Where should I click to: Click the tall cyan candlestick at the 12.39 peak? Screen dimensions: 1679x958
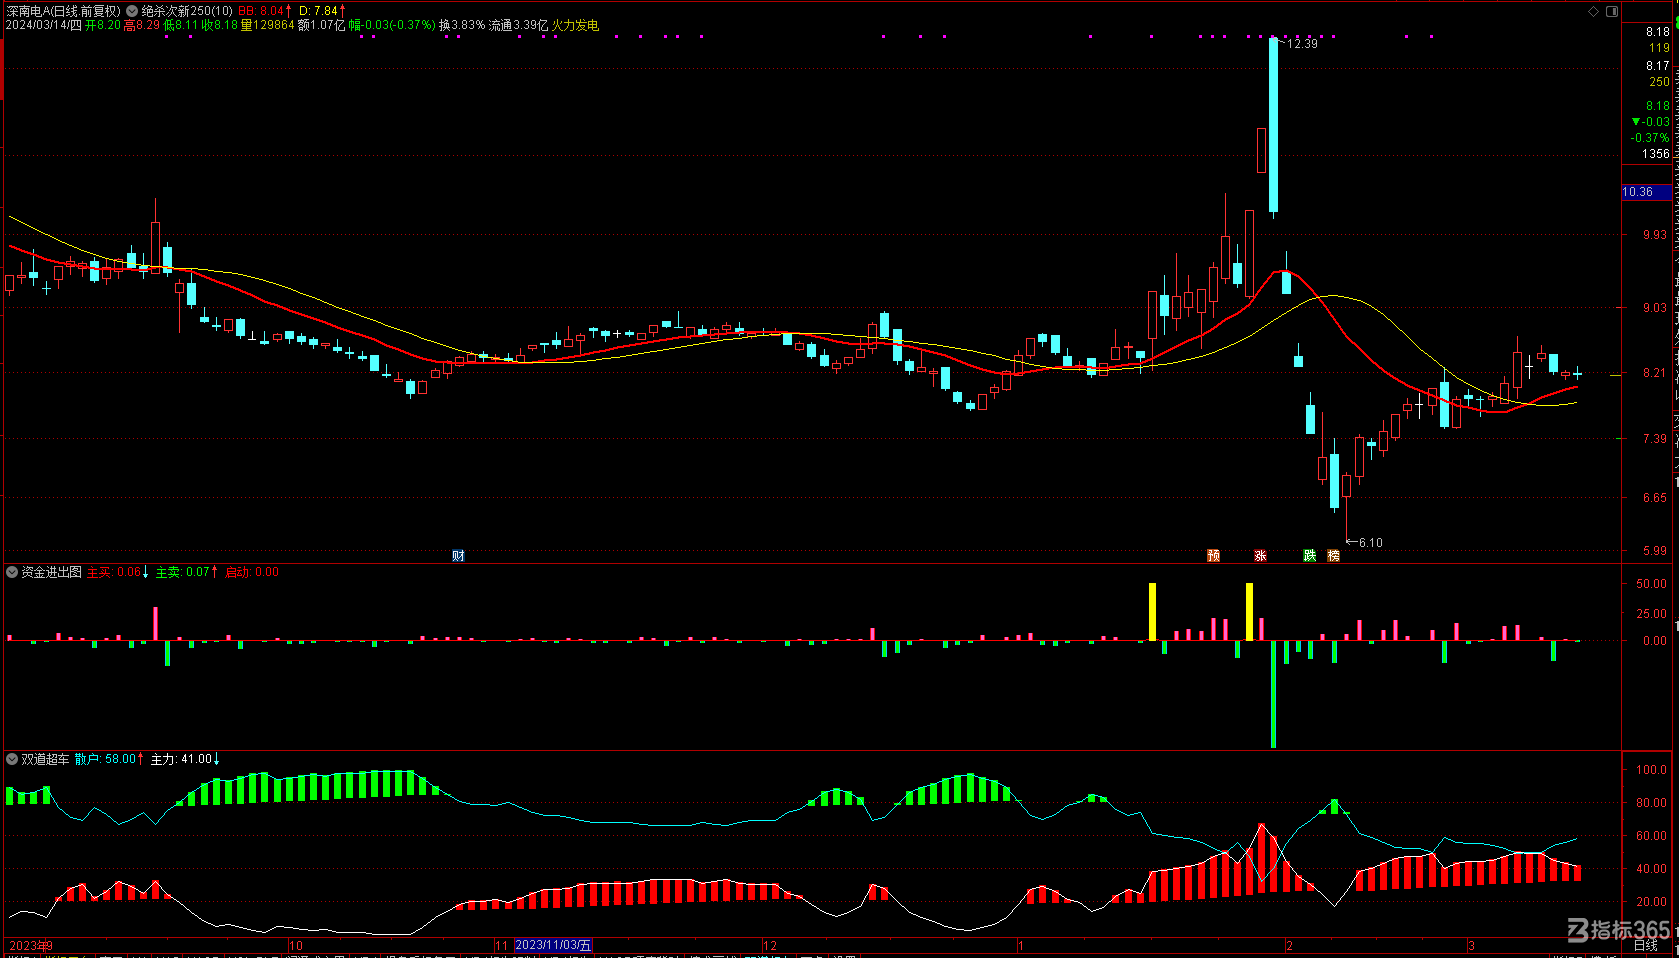1273,125
